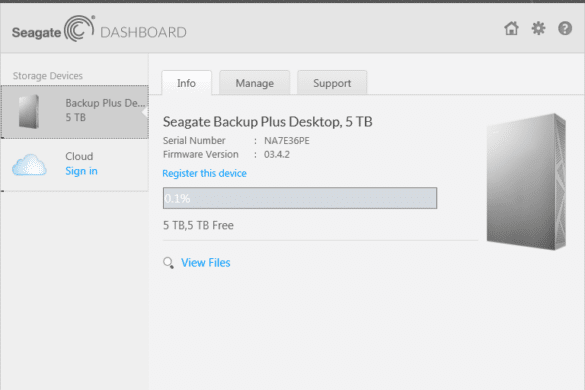The width and height of the screenshot is (585, 390).
Task: Open help with the question mark icon
Action: (565, 28)
